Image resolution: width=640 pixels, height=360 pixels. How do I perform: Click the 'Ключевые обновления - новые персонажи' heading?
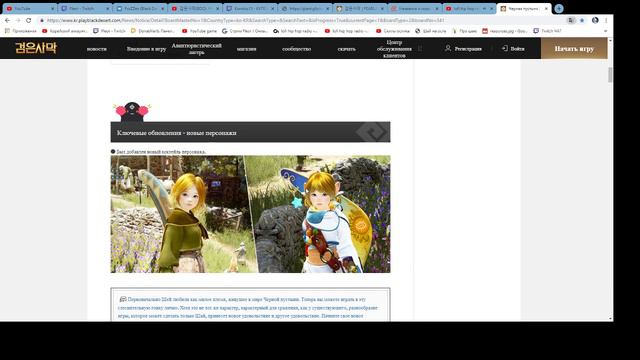pos(177,133)
